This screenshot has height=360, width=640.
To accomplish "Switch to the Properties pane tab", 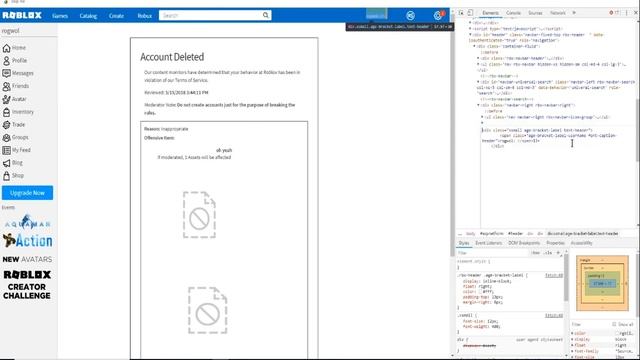I will click(x=555, y=243).
